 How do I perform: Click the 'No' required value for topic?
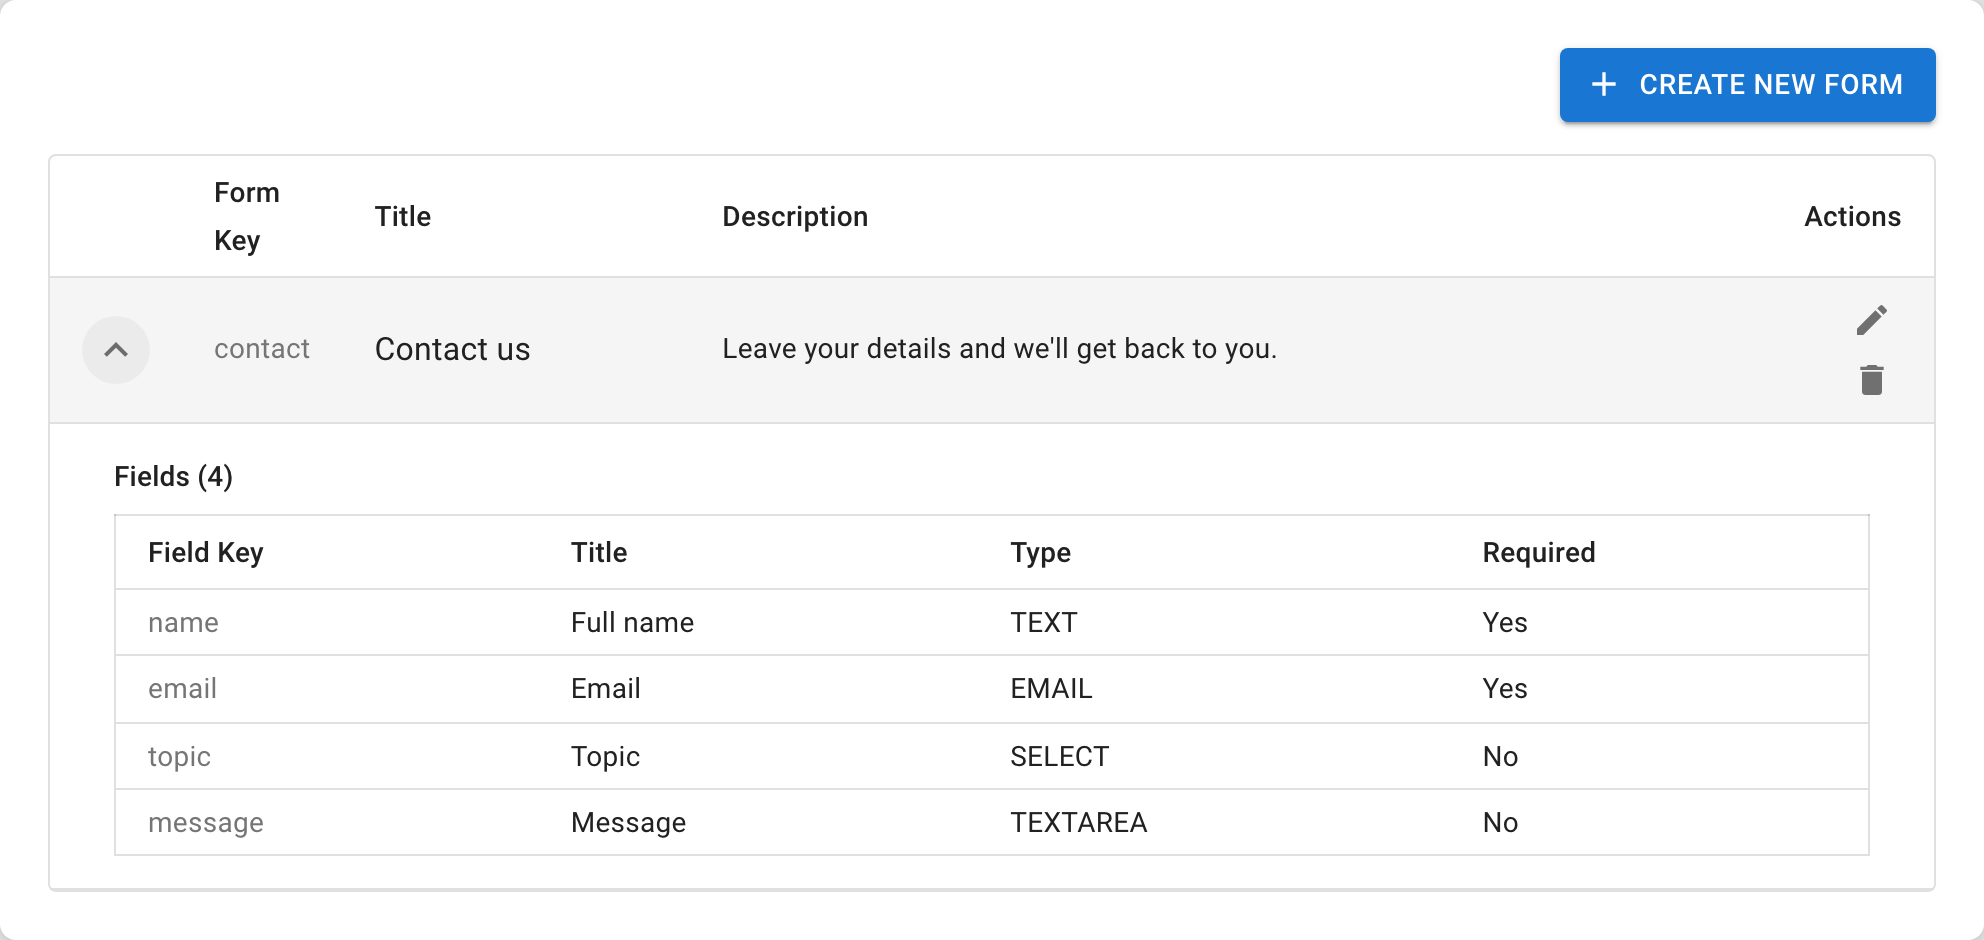[1500, 756]
